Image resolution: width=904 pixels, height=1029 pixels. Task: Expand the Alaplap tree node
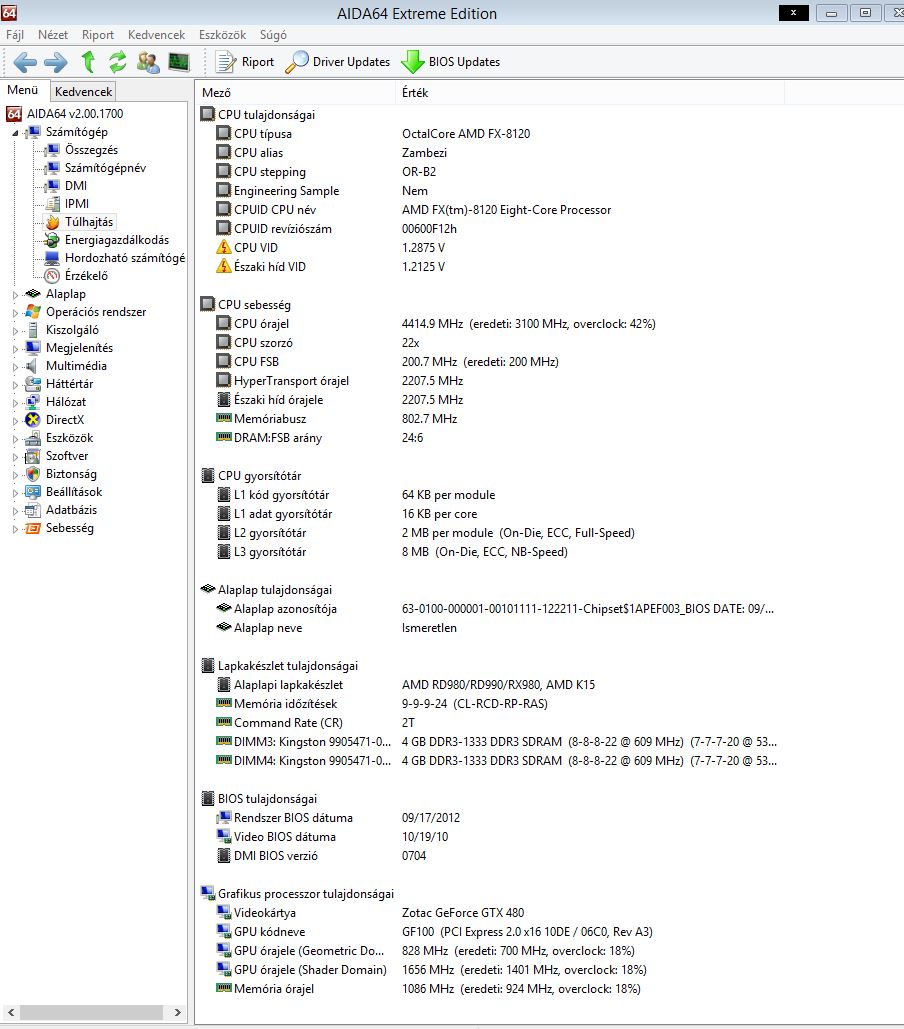(x=16, y=295)
